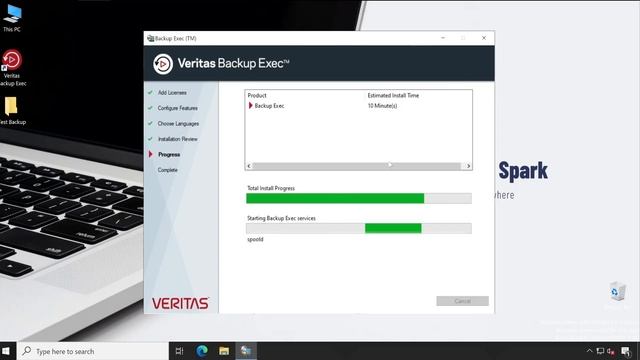
Task: Click the 10 Minute(s) value
Action: coord(382,106)
